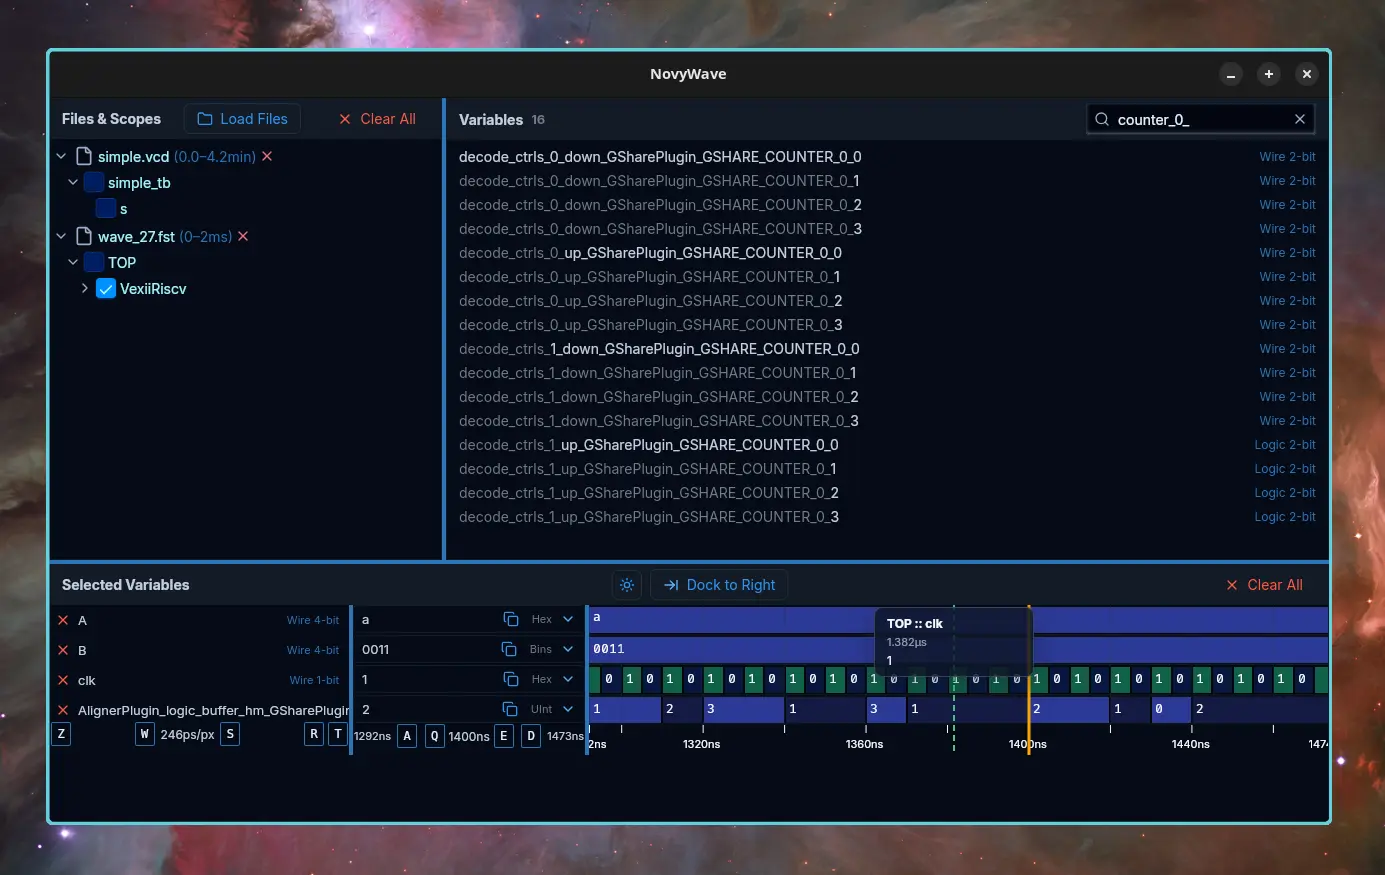Clear All files in Files & Scopes
Image resolution: width=1385 pixels, height=875 pixels.
[377, 119]
